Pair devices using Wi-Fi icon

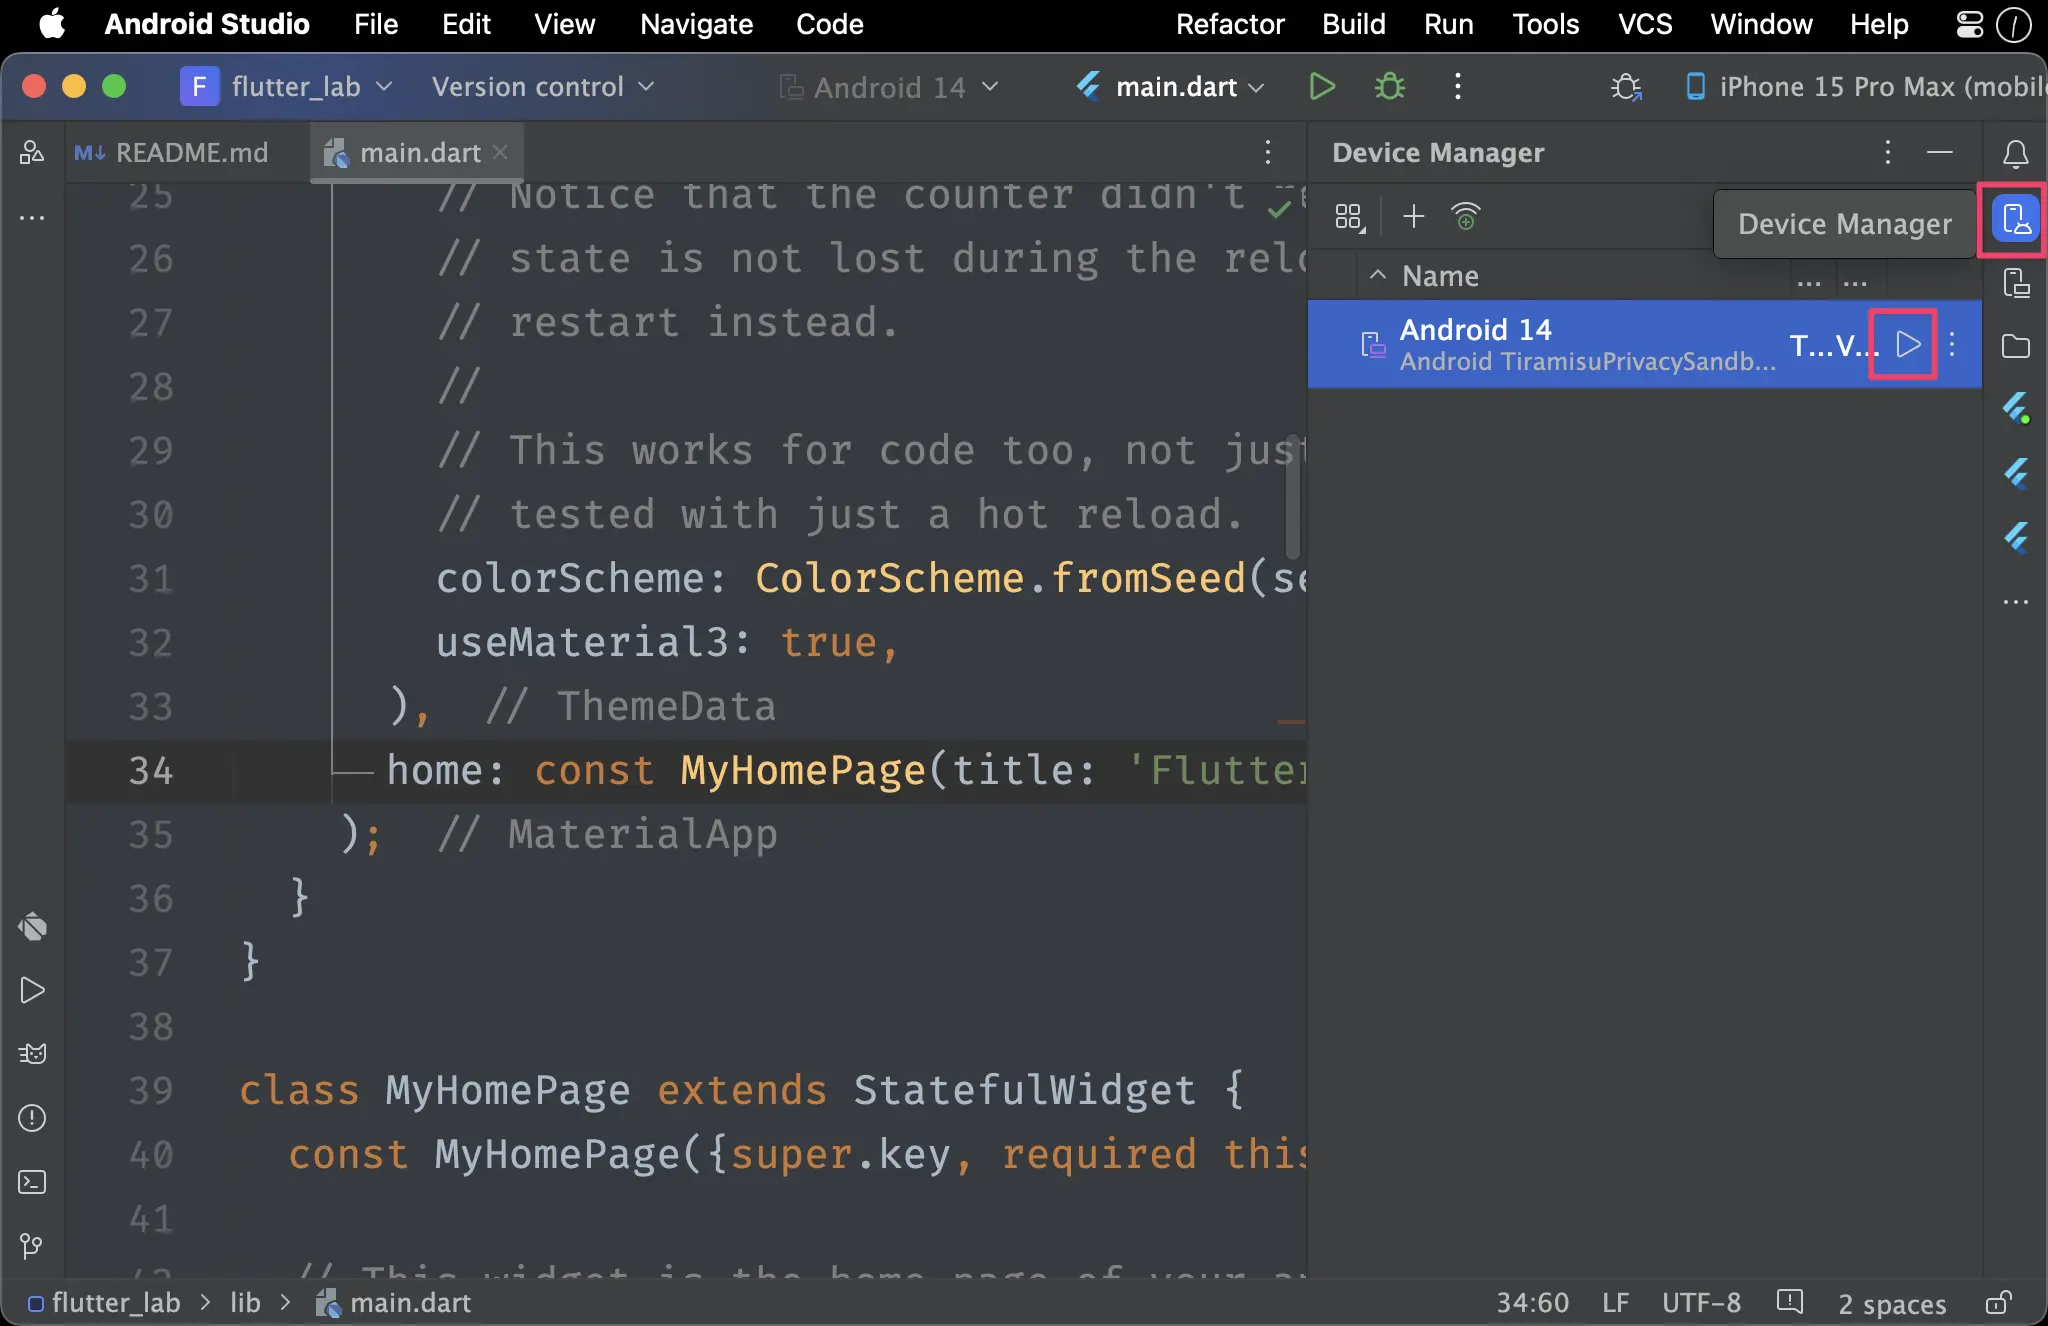tap(1465, 216)
